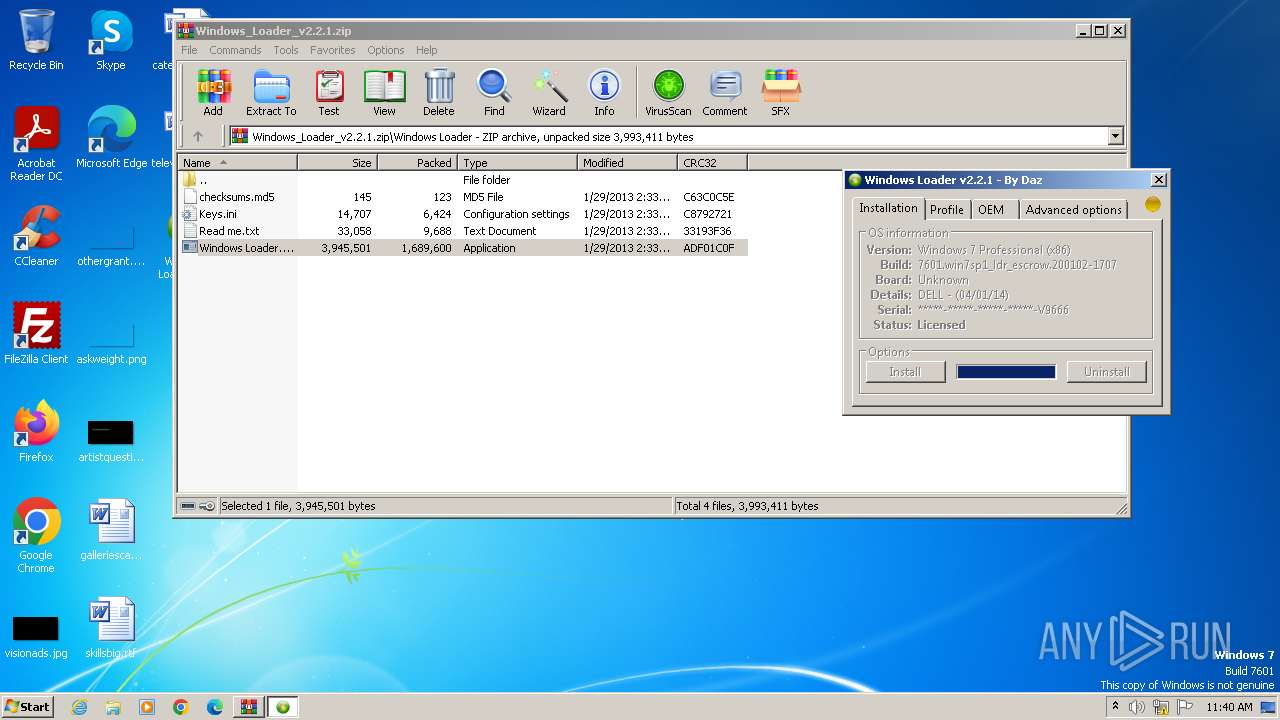Select the Keys.ini file row
The image size is (1280, 720).
(x=463, y=214)
